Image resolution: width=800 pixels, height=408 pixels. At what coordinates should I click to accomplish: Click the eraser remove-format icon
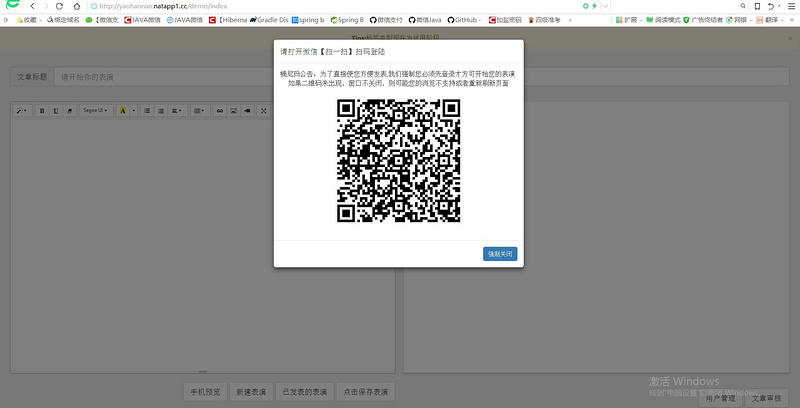(70, 111)
